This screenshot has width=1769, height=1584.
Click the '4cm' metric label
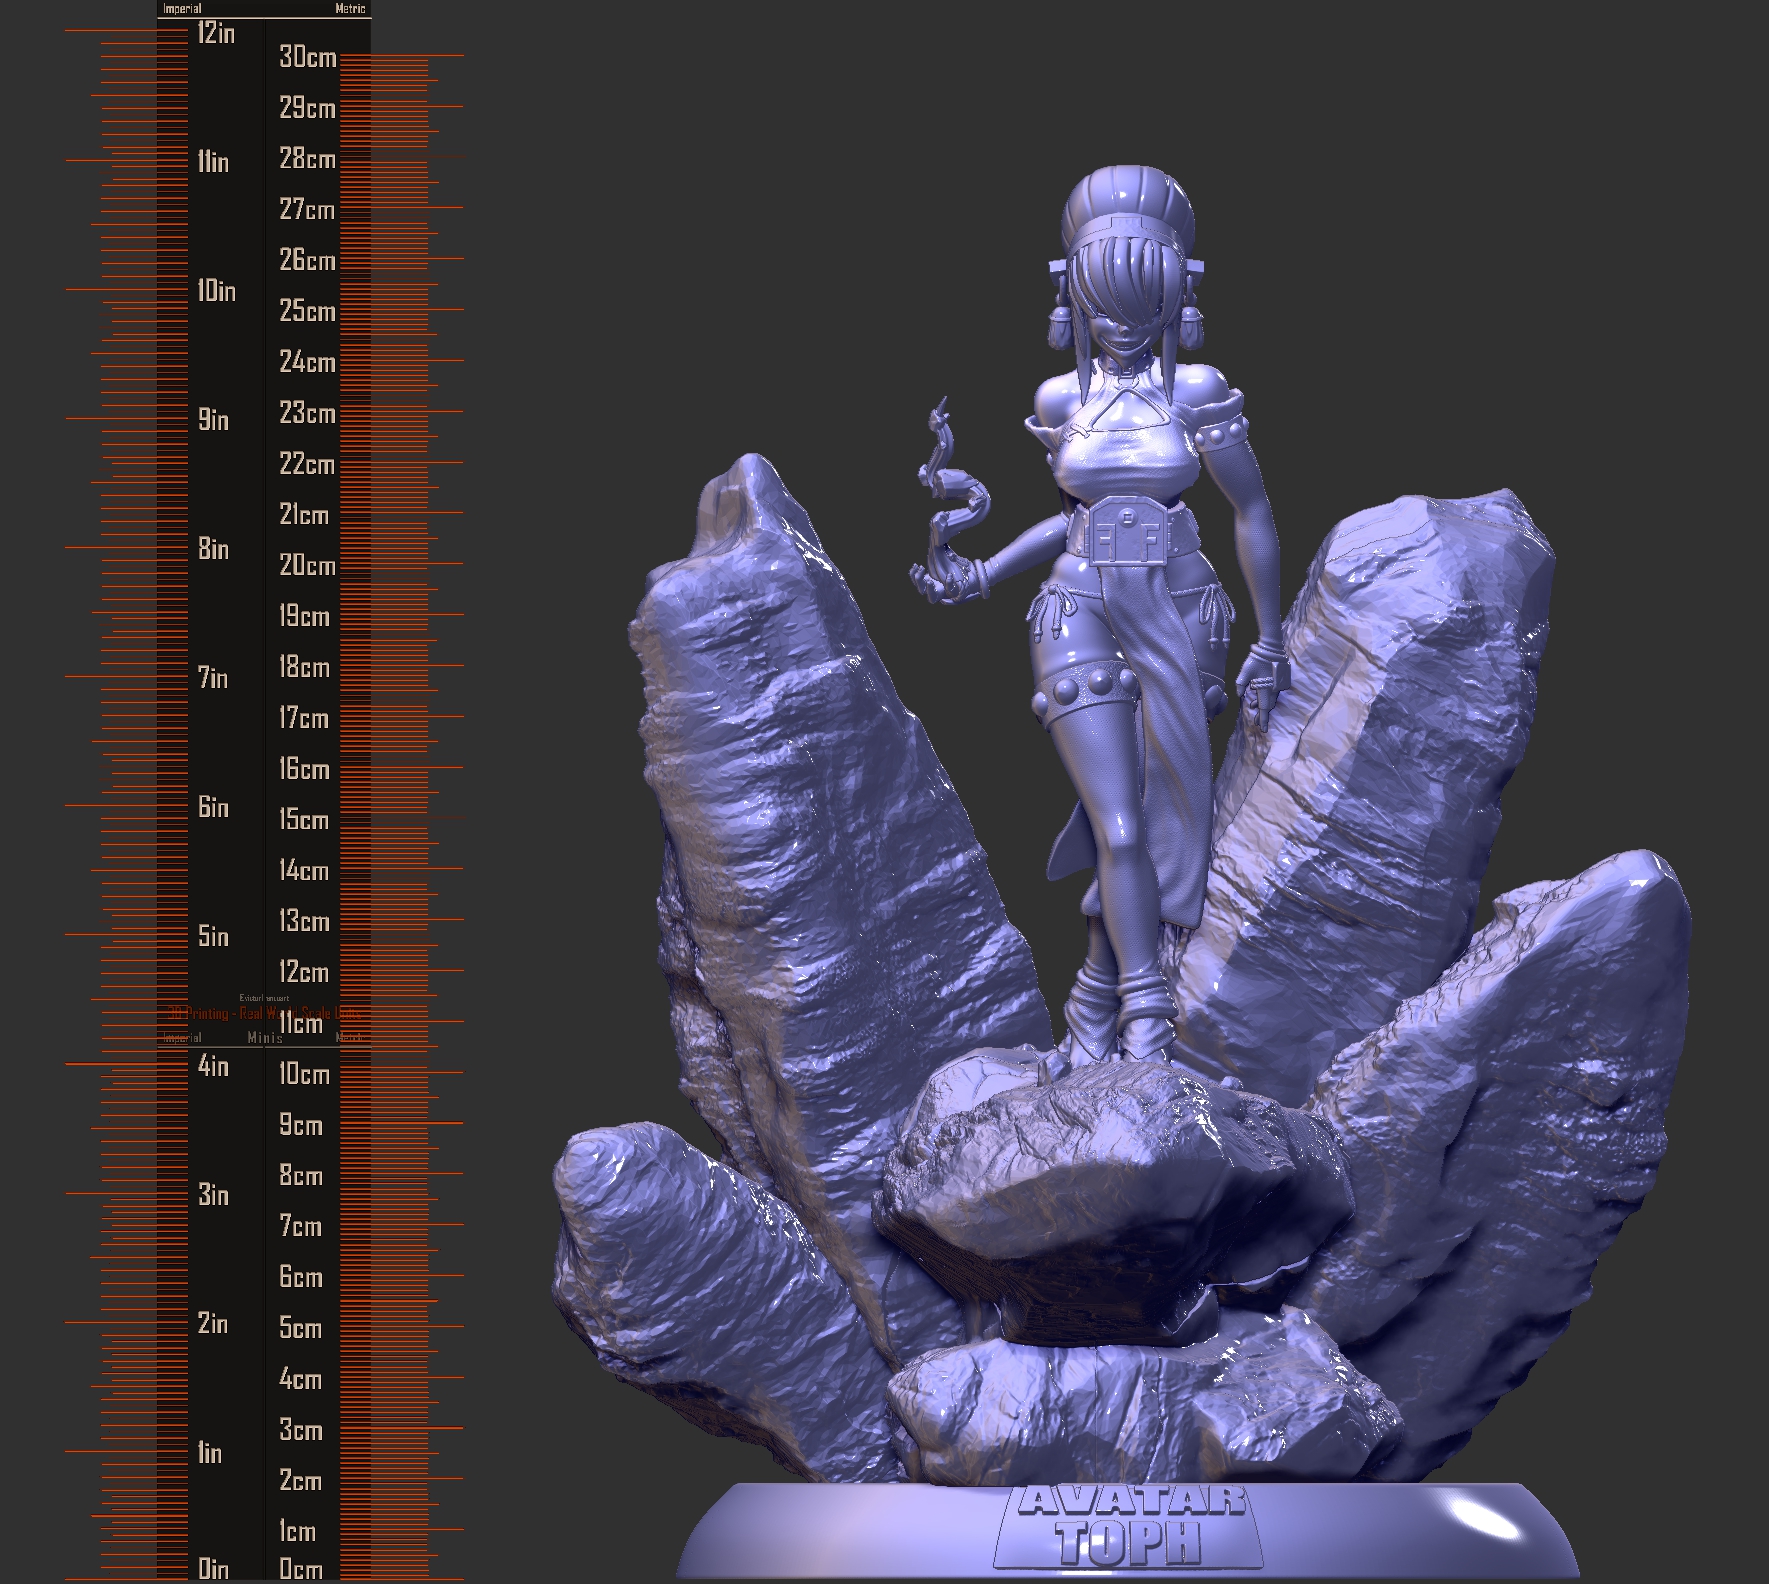click(x=301, y=1380)
